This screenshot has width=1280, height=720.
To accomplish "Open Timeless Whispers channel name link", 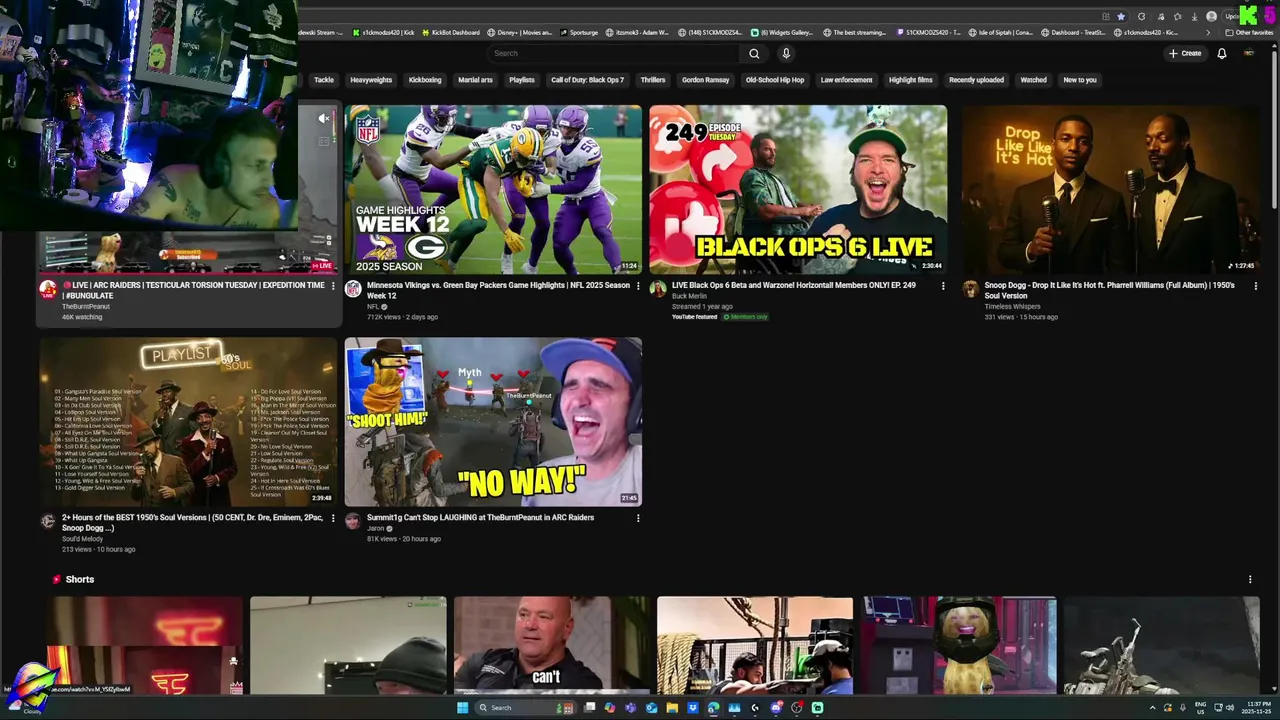I will (x=1012, y=306).
